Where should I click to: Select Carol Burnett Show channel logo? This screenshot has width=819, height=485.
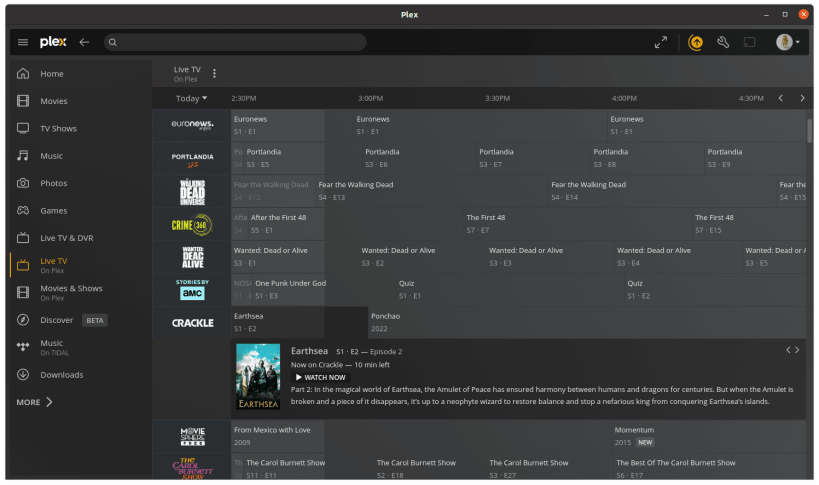tap(192, 467)
